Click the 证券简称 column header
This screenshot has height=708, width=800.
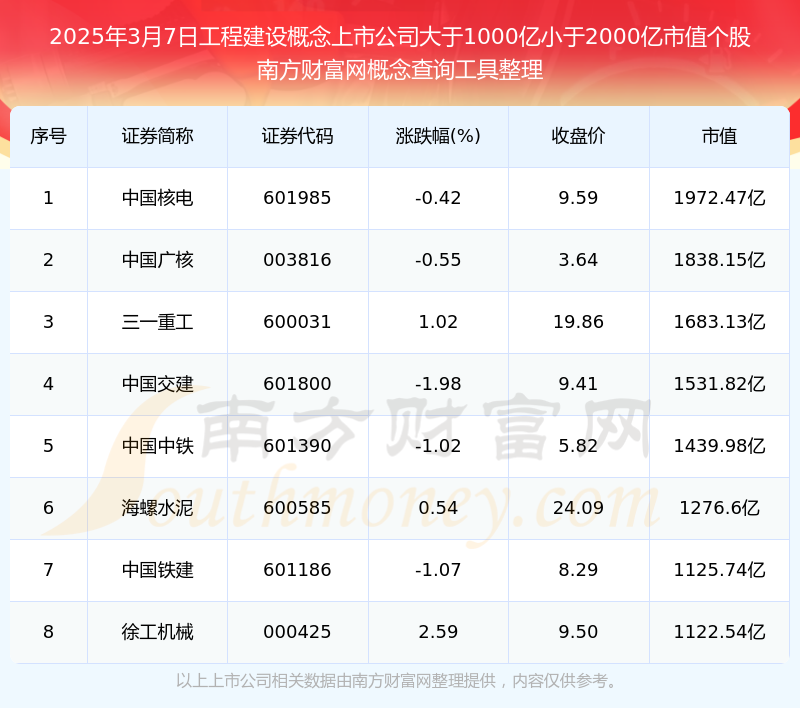coord(157,136)
